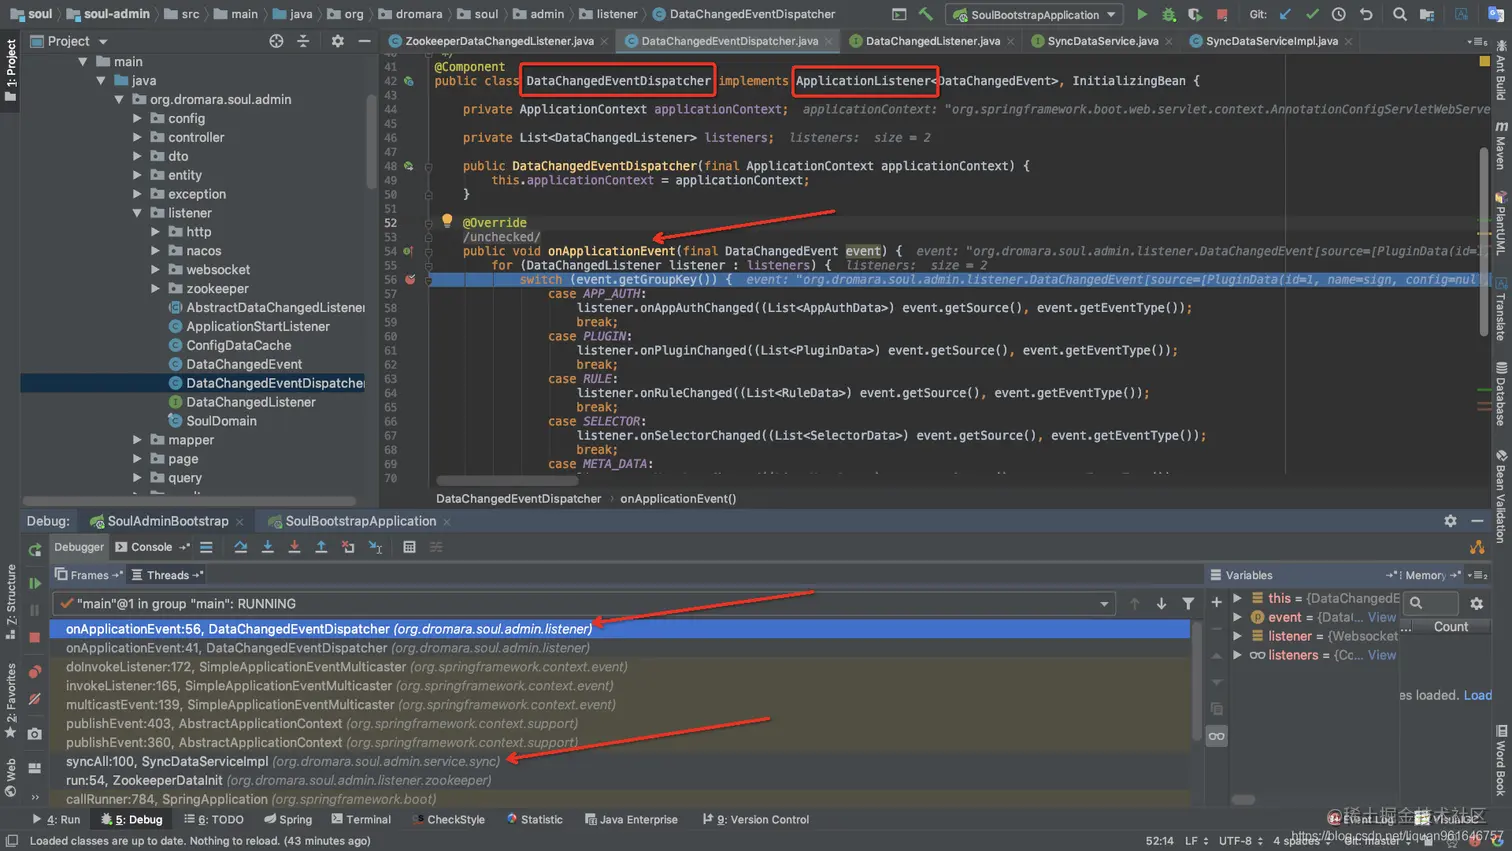
Task: Toggle Mute Breakpoints in debug sidebar
Action: coord(35,699)
